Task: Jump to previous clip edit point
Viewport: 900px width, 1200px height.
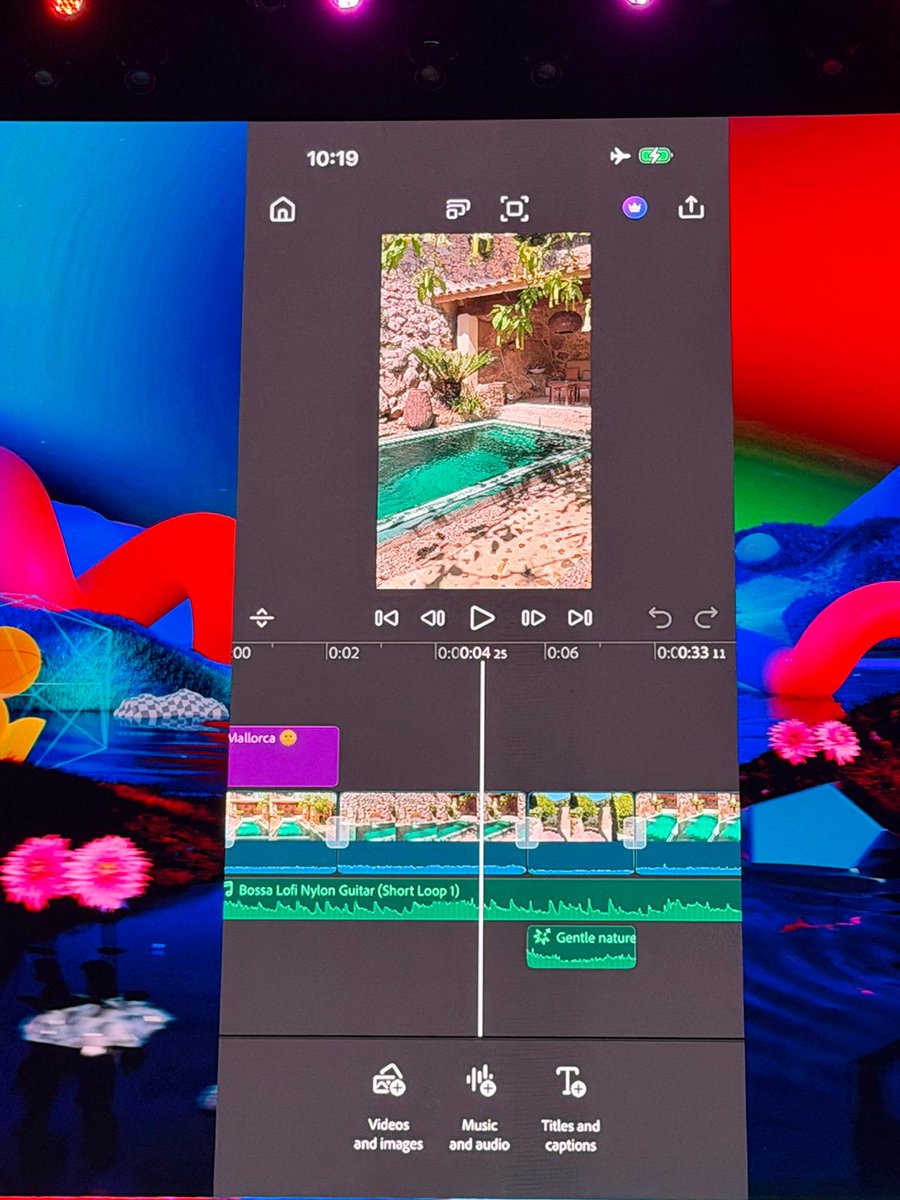Action: (386, 618)
